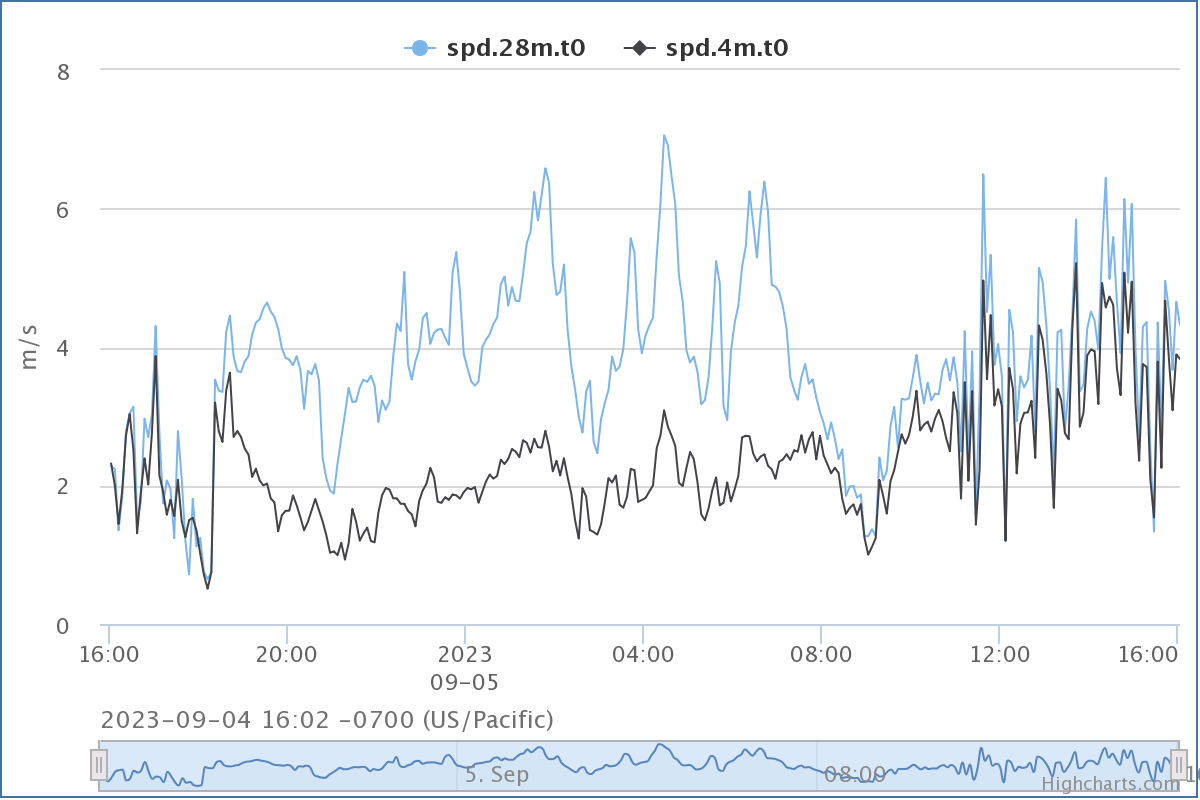Image resolution: width=1200 pixels, height=800 pixels.
Task: Click the timestamp text above the navigator
Action: pos(327,719)
